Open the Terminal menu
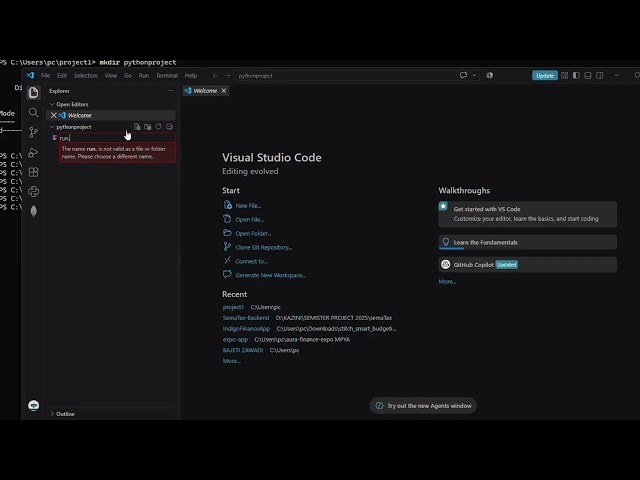 (167, 76)
